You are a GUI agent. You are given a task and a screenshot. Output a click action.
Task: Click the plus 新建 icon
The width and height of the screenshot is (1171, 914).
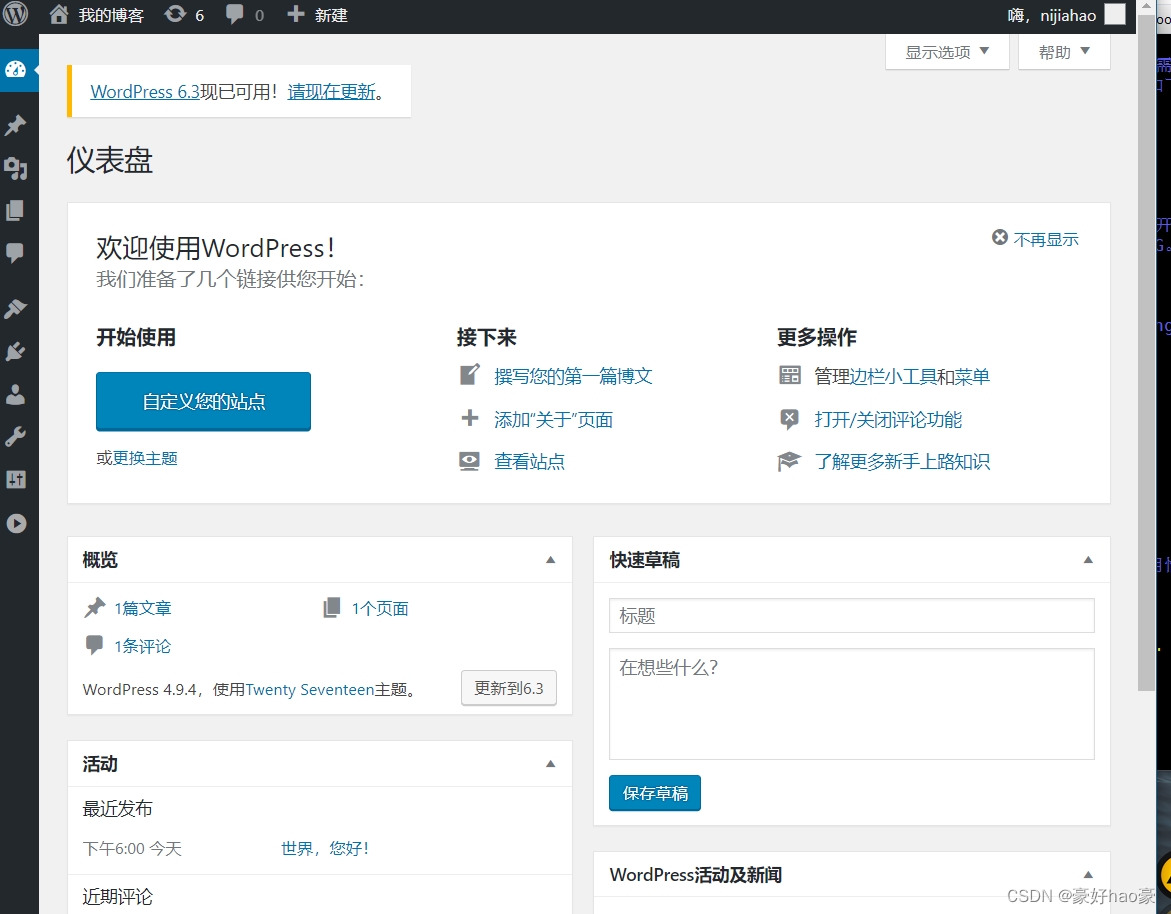(x=296, y=14)
